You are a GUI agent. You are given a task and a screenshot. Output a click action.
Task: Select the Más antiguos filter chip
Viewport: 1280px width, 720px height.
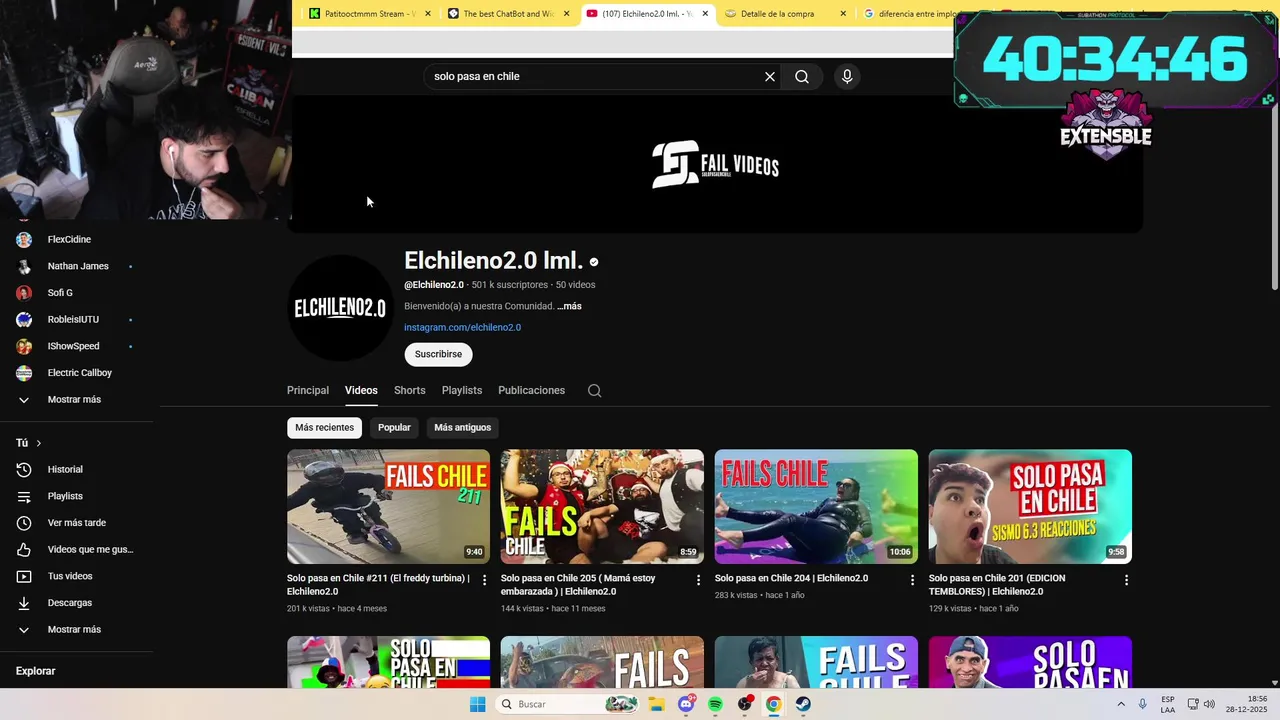click(463, 428)
